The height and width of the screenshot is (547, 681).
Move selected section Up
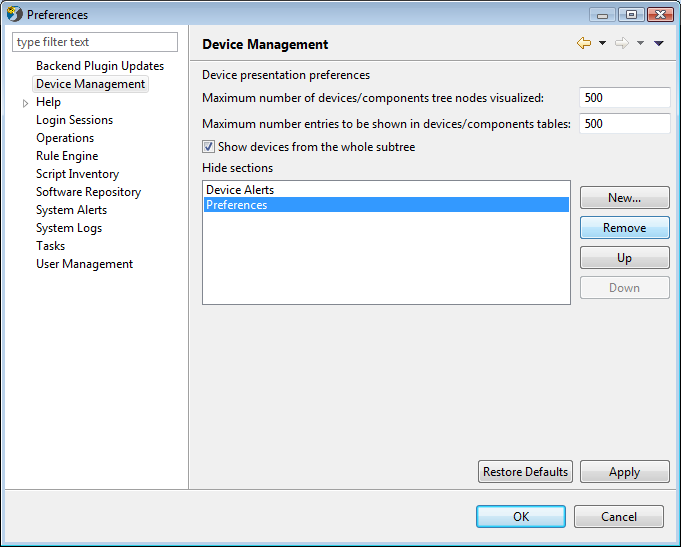625,258
